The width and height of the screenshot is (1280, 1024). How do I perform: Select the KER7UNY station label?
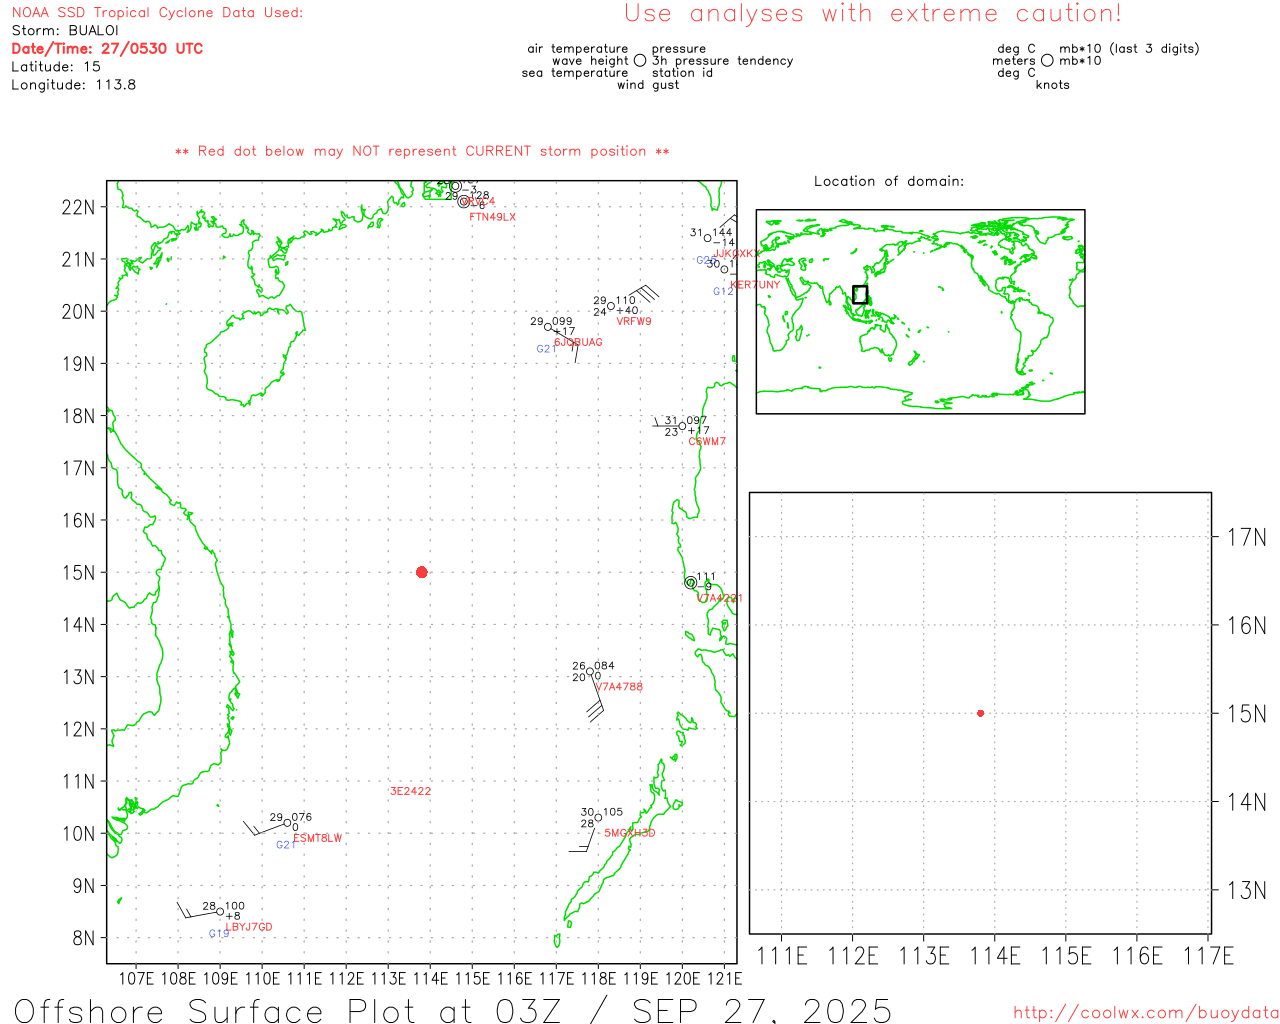(x=755, y=285)
